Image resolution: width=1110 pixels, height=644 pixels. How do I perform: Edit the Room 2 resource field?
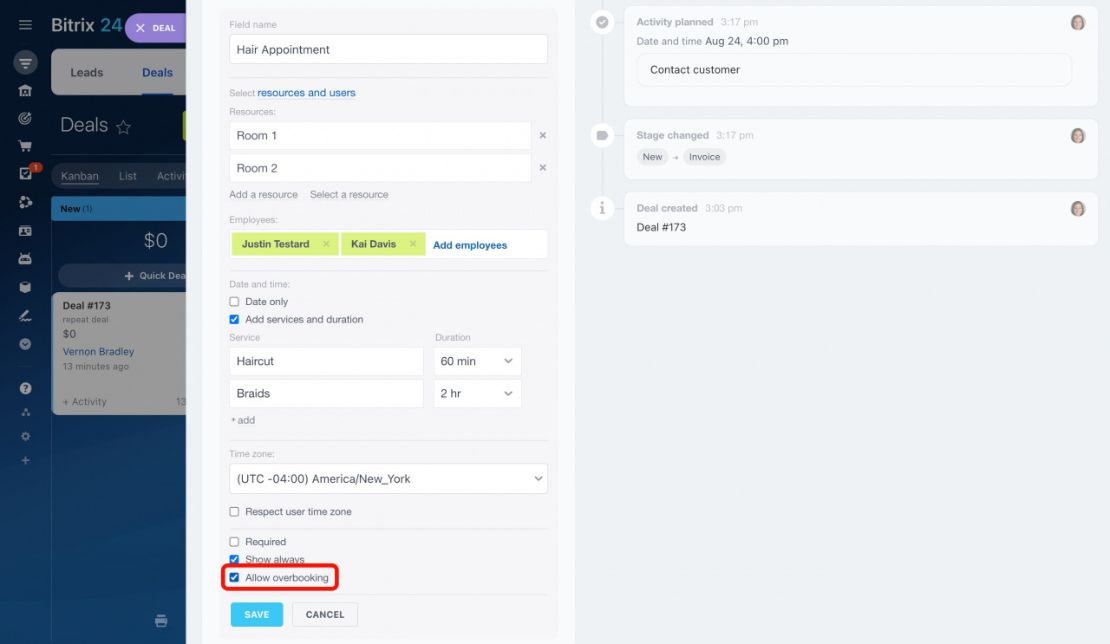(380, 168)
